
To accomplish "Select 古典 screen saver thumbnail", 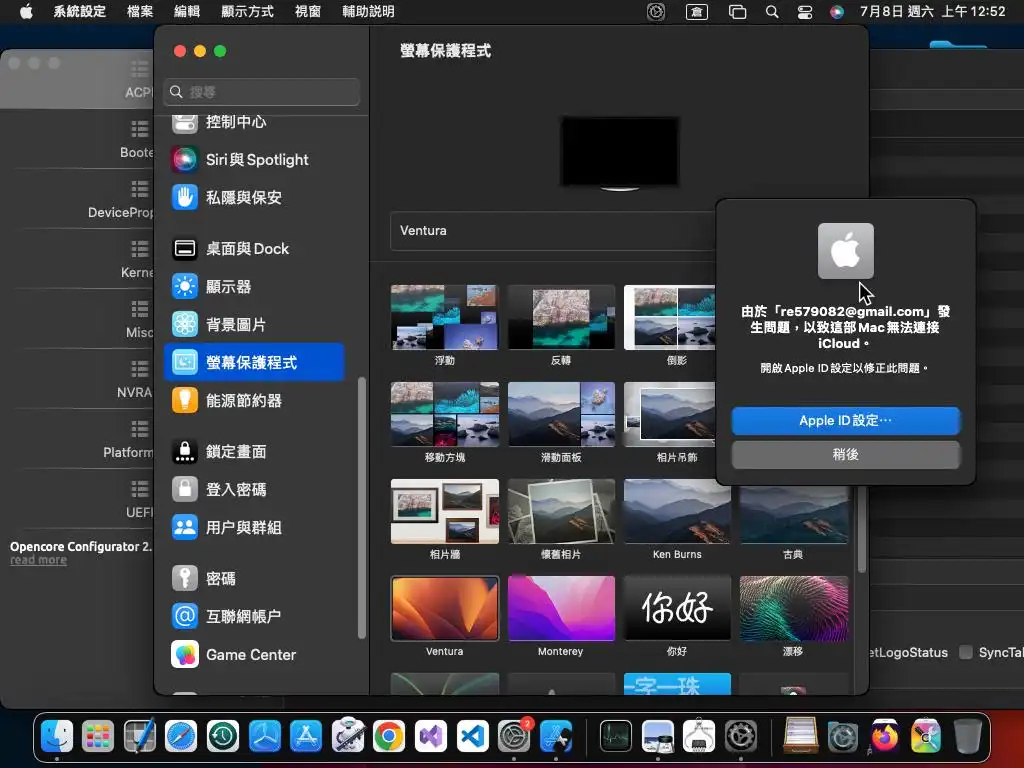I will point(793,515).
